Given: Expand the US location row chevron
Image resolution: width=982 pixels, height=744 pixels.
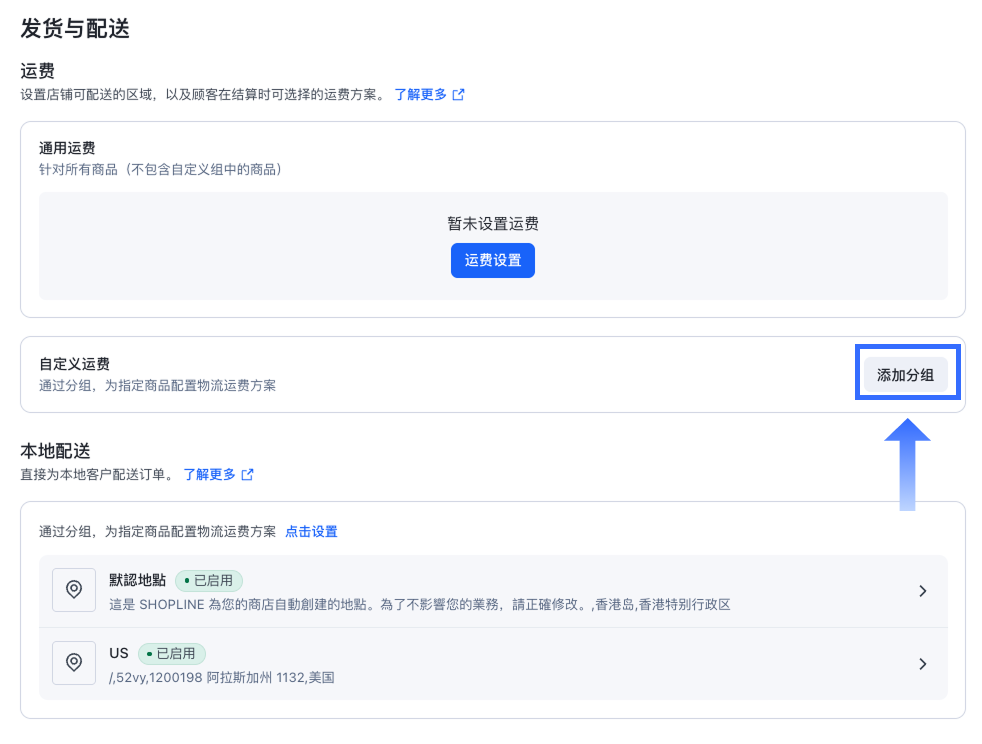Looking at the screenshot, I should click(923, 664).
